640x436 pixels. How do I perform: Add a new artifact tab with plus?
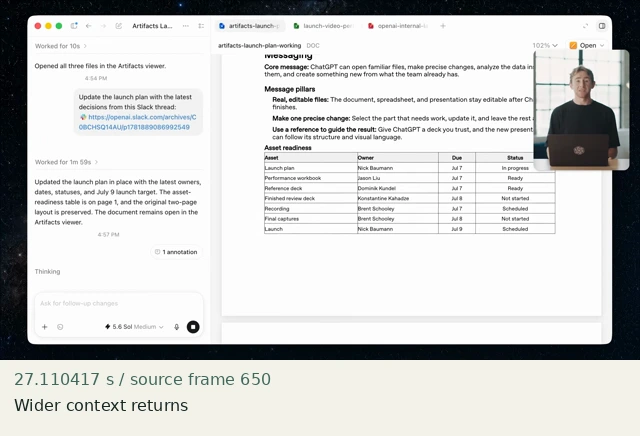click(x=443, y=26)
